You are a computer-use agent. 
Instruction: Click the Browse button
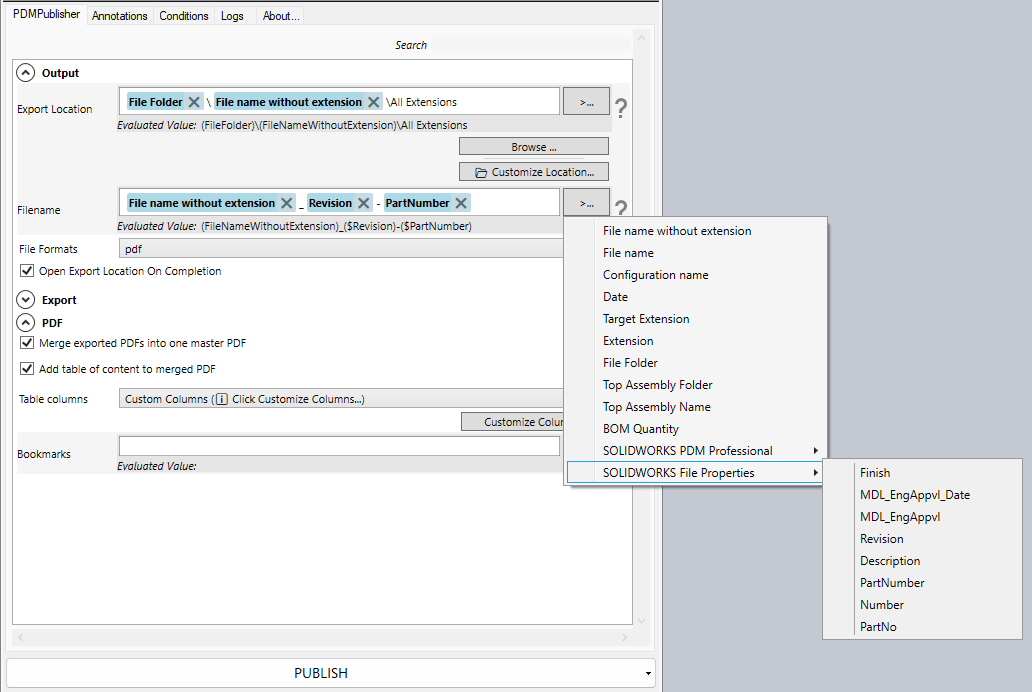(x=533, y=145)
